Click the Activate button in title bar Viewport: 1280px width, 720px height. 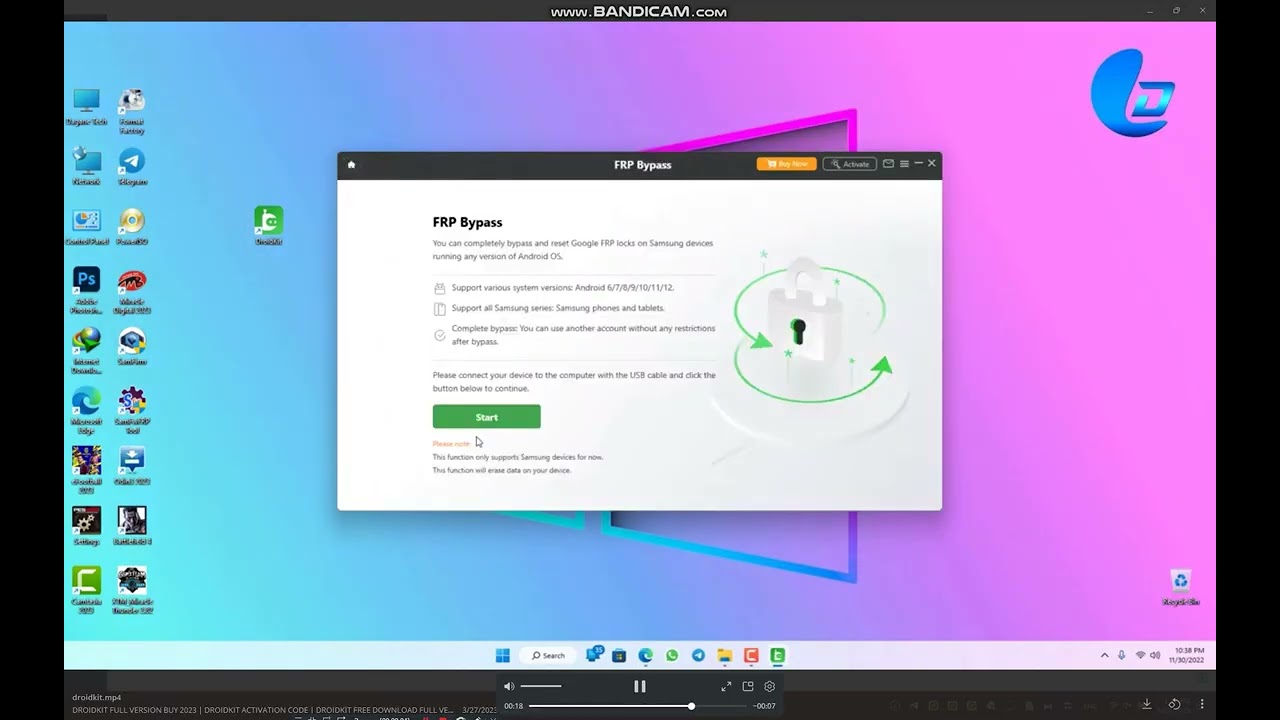coord(849,164)
